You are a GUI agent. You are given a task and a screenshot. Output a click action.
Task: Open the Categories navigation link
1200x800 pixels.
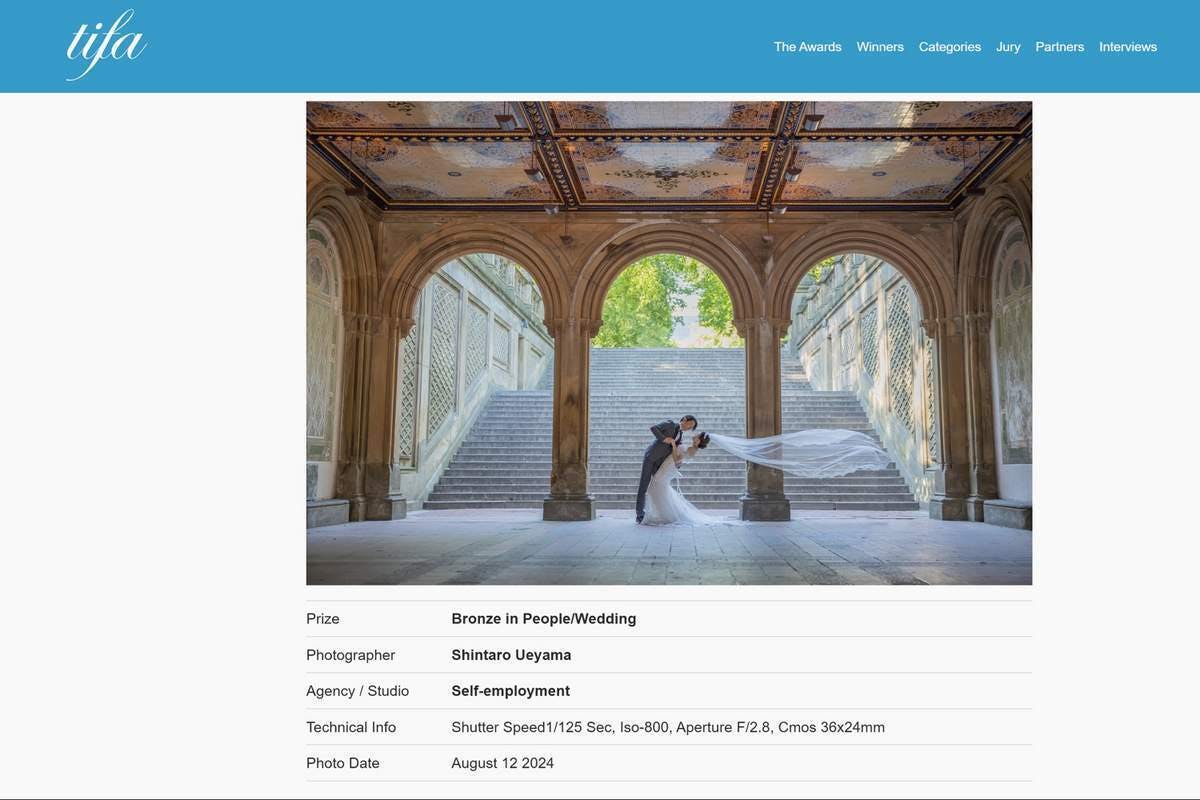tap(949, 47)
